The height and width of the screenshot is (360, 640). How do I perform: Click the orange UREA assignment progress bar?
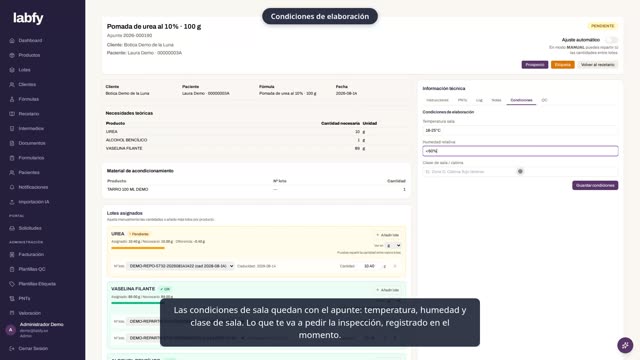pos(138,248)
